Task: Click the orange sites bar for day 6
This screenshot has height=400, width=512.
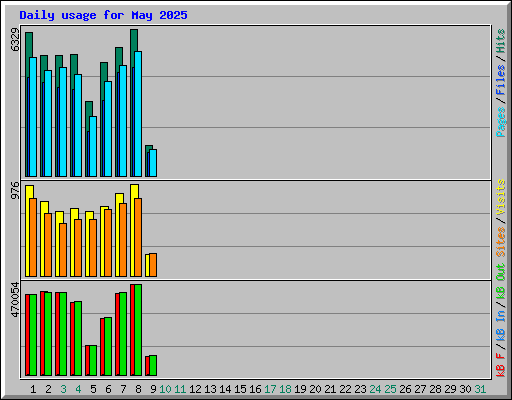Action: (x=108, y=243)
